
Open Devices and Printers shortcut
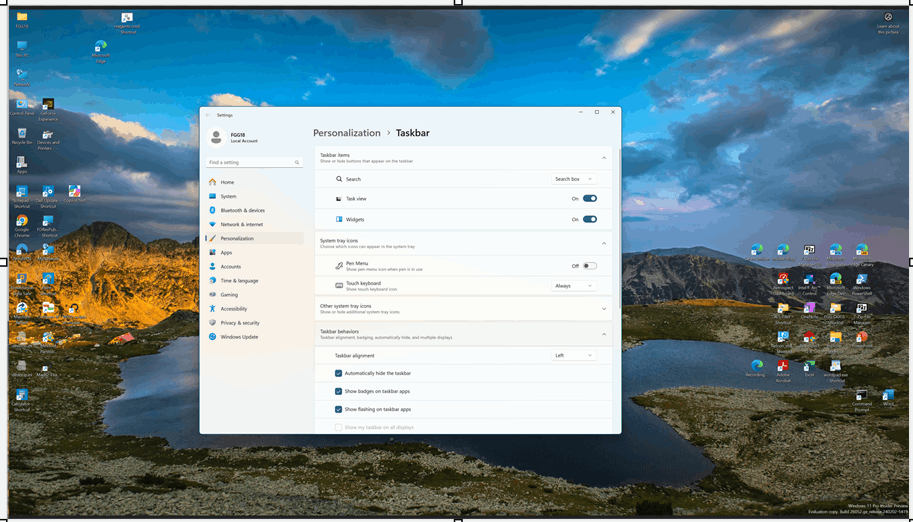click(x=48, y=138)
